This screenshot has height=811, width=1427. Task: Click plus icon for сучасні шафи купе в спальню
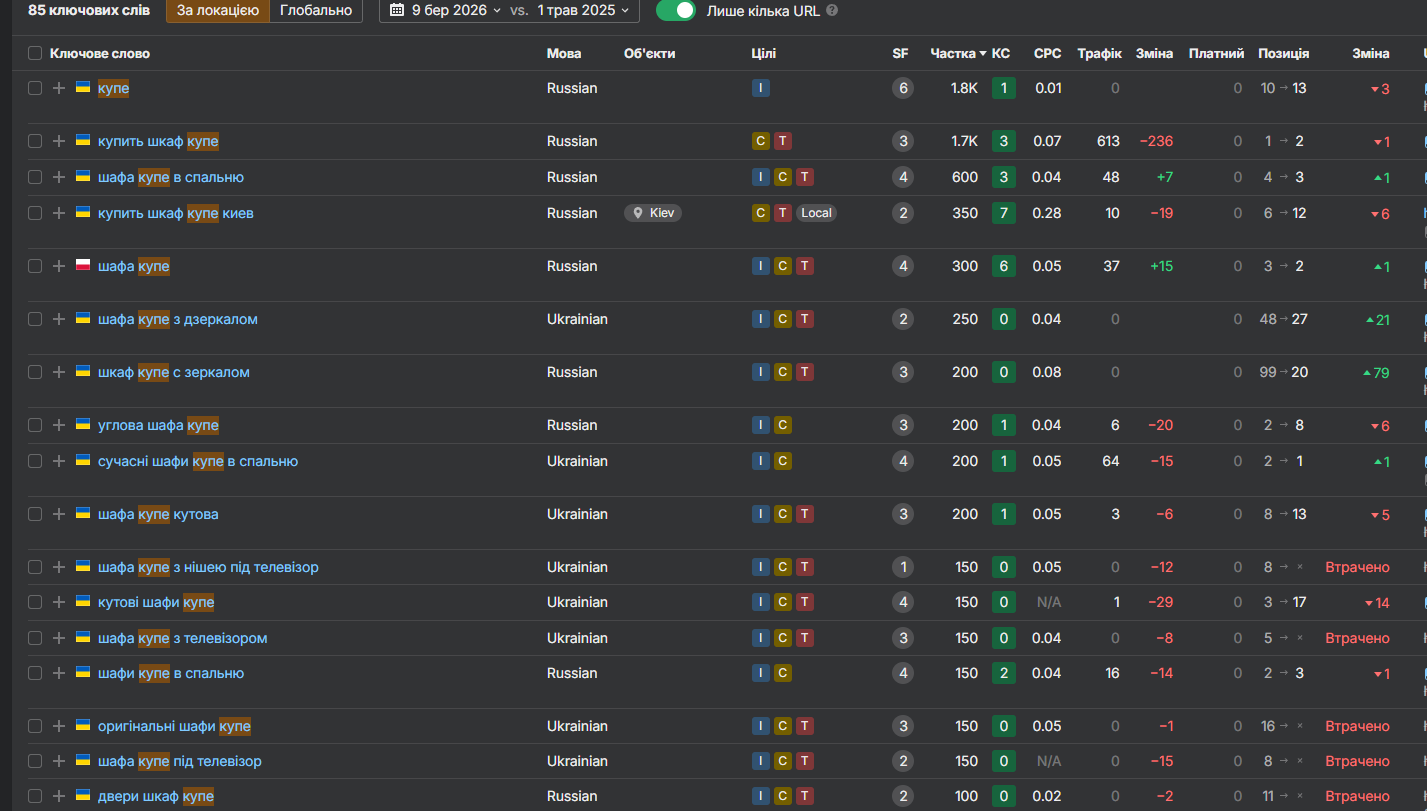click(58, 461)
